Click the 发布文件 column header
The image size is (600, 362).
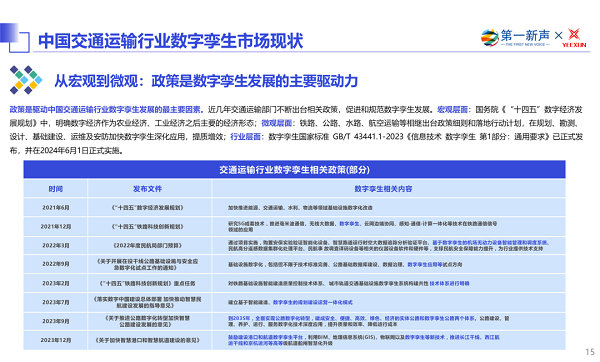tap(147, 189)
